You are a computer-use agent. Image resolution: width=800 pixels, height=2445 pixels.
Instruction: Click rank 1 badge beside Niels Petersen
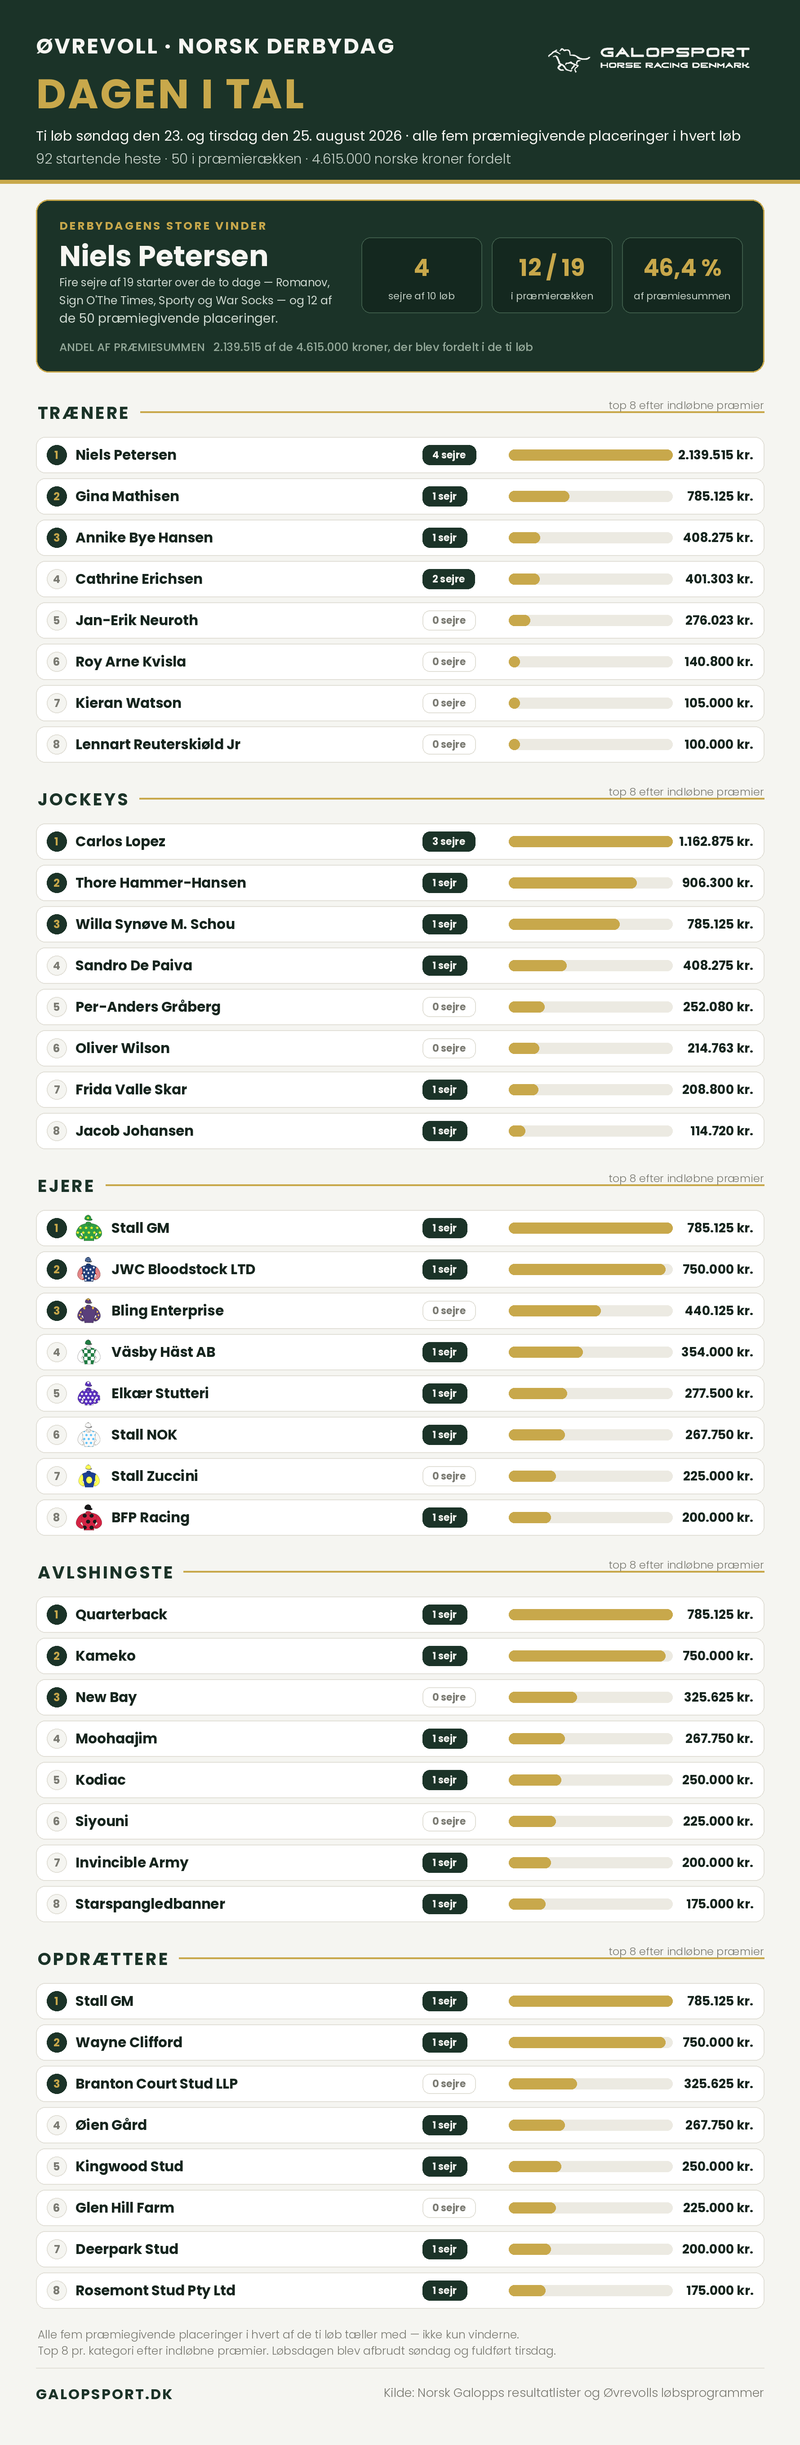pyautogui.click(x=56, y=455)
